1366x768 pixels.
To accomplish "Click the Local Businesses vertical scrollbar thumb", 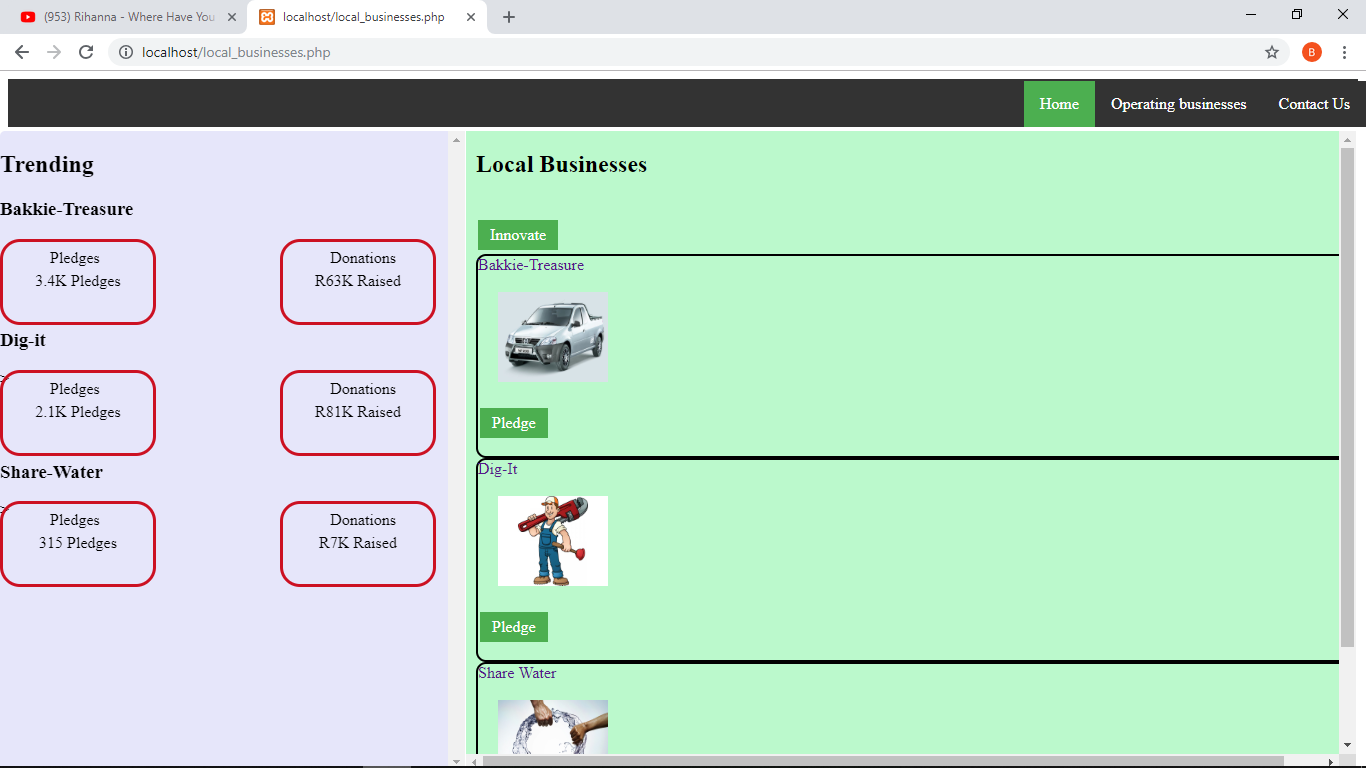I will pyautogui.click(x=1347, y=396).
